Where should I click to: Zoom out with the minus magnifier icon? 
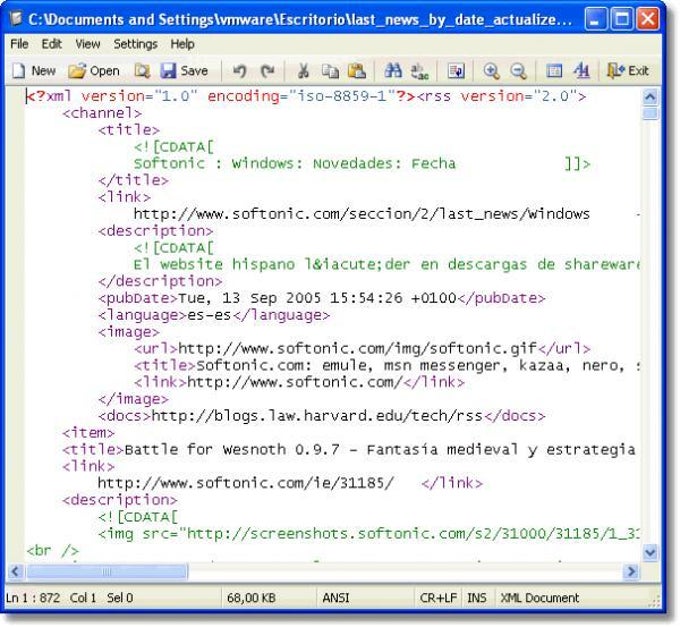click(518, 70)
